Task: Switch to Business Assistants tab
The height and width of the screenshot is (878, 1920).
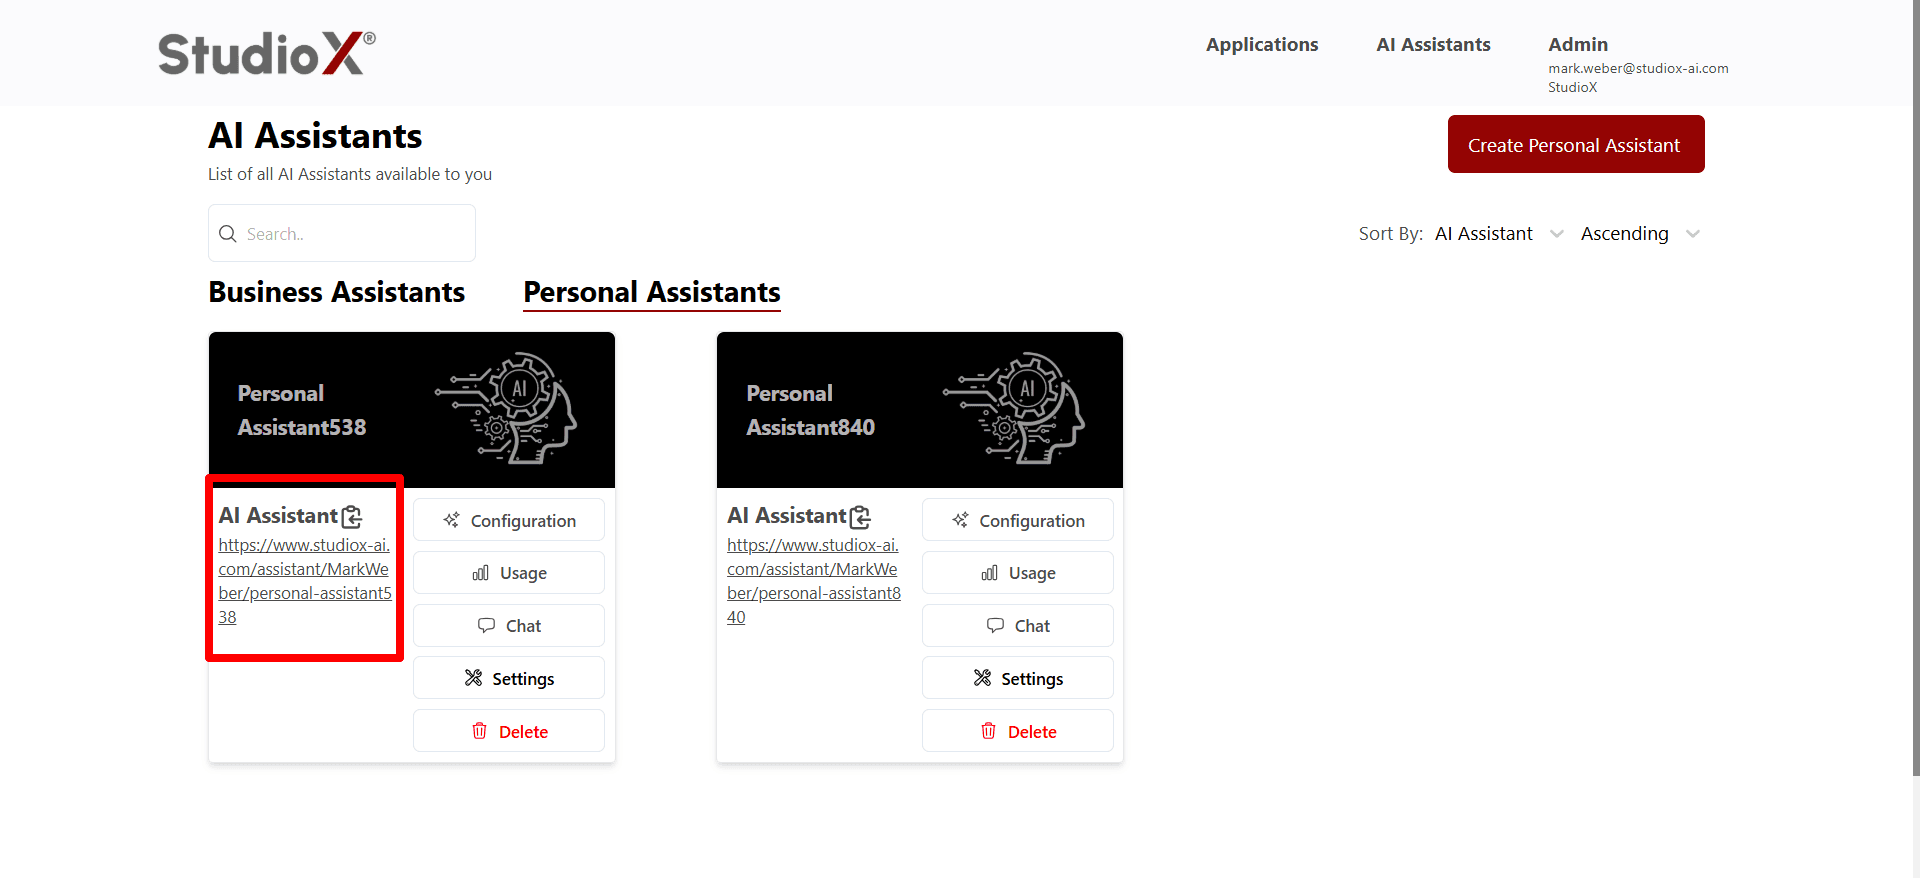Action: pyautogui.click(x=337, y=292)
